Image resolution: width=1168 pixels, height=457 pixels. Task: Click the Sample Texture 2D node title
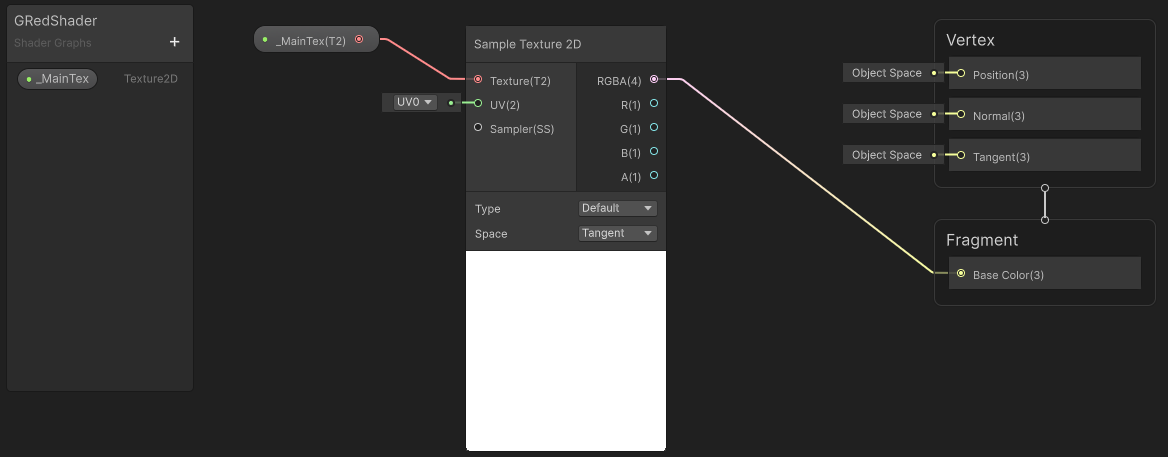pyautogui.click(x=528, y=44)
